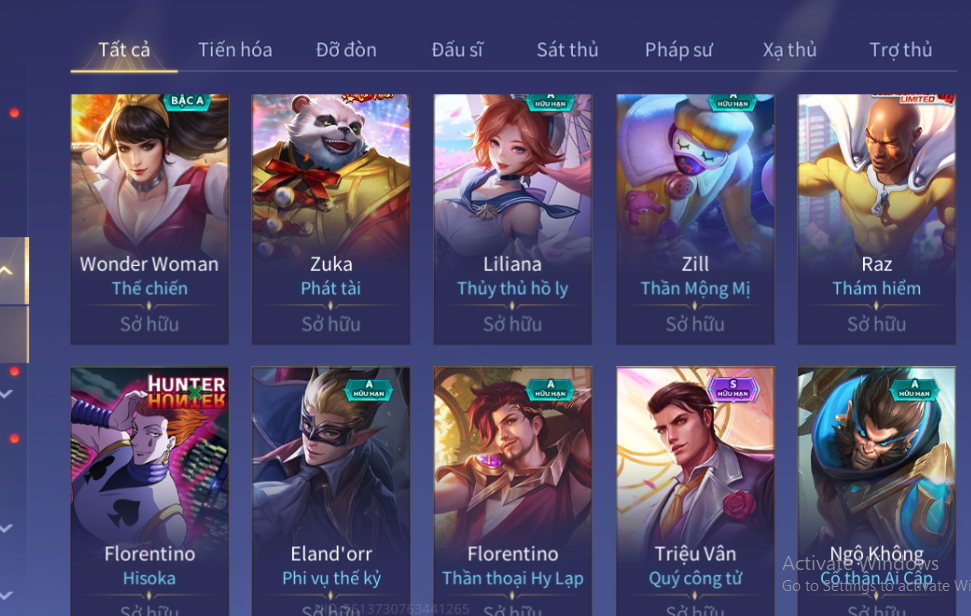Viewport: 971px width, 616px height.
Task: Click the BẬC A badge on Wonder Woman
Action: tap(186, 100)
